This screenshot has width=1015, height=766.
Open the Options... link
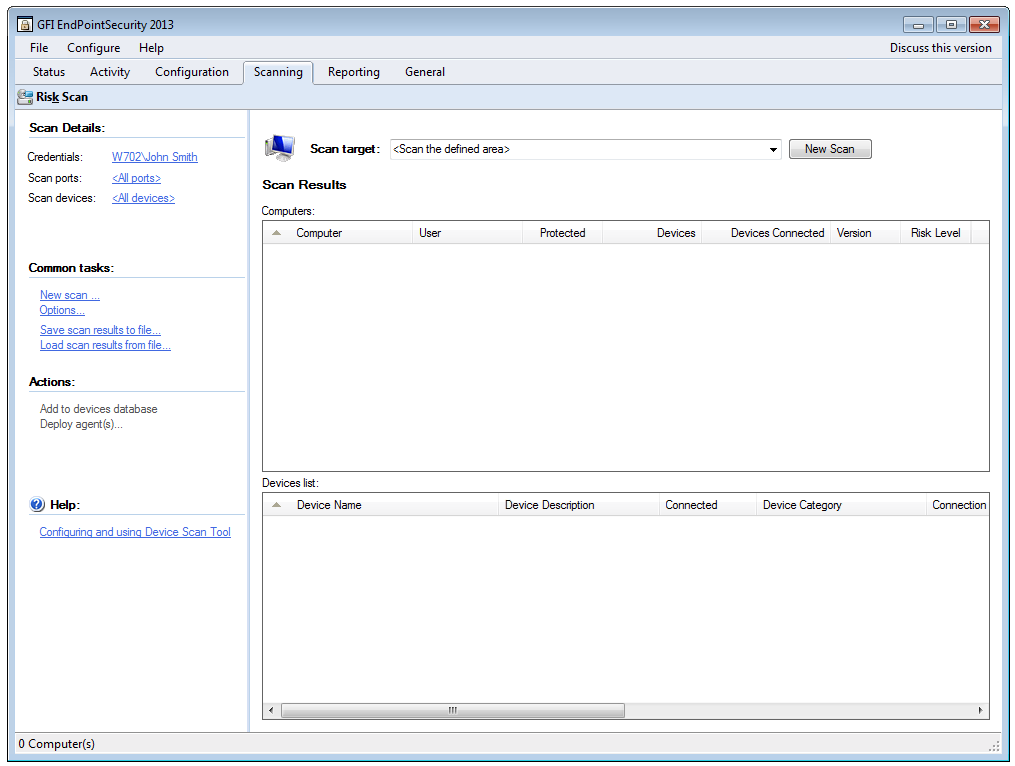pos(61,310)
